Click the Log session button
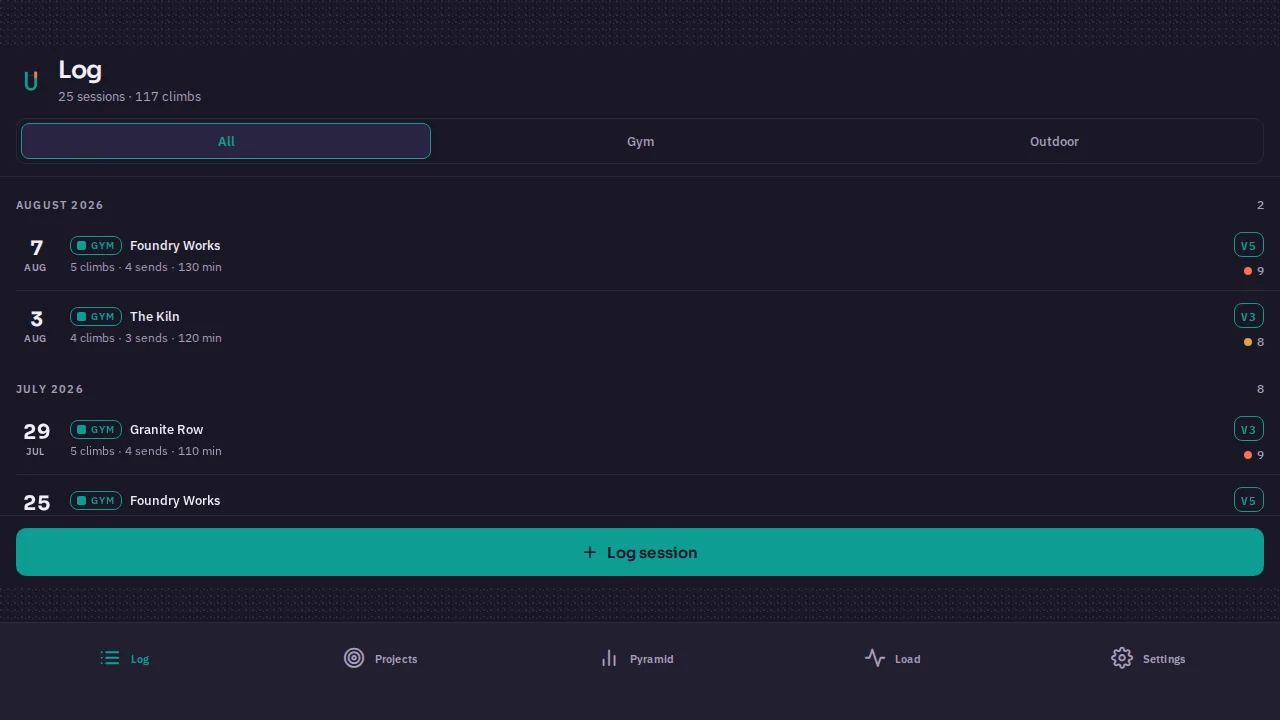The width and height of the screenshot is (1280, 720). tap(640, 552)
